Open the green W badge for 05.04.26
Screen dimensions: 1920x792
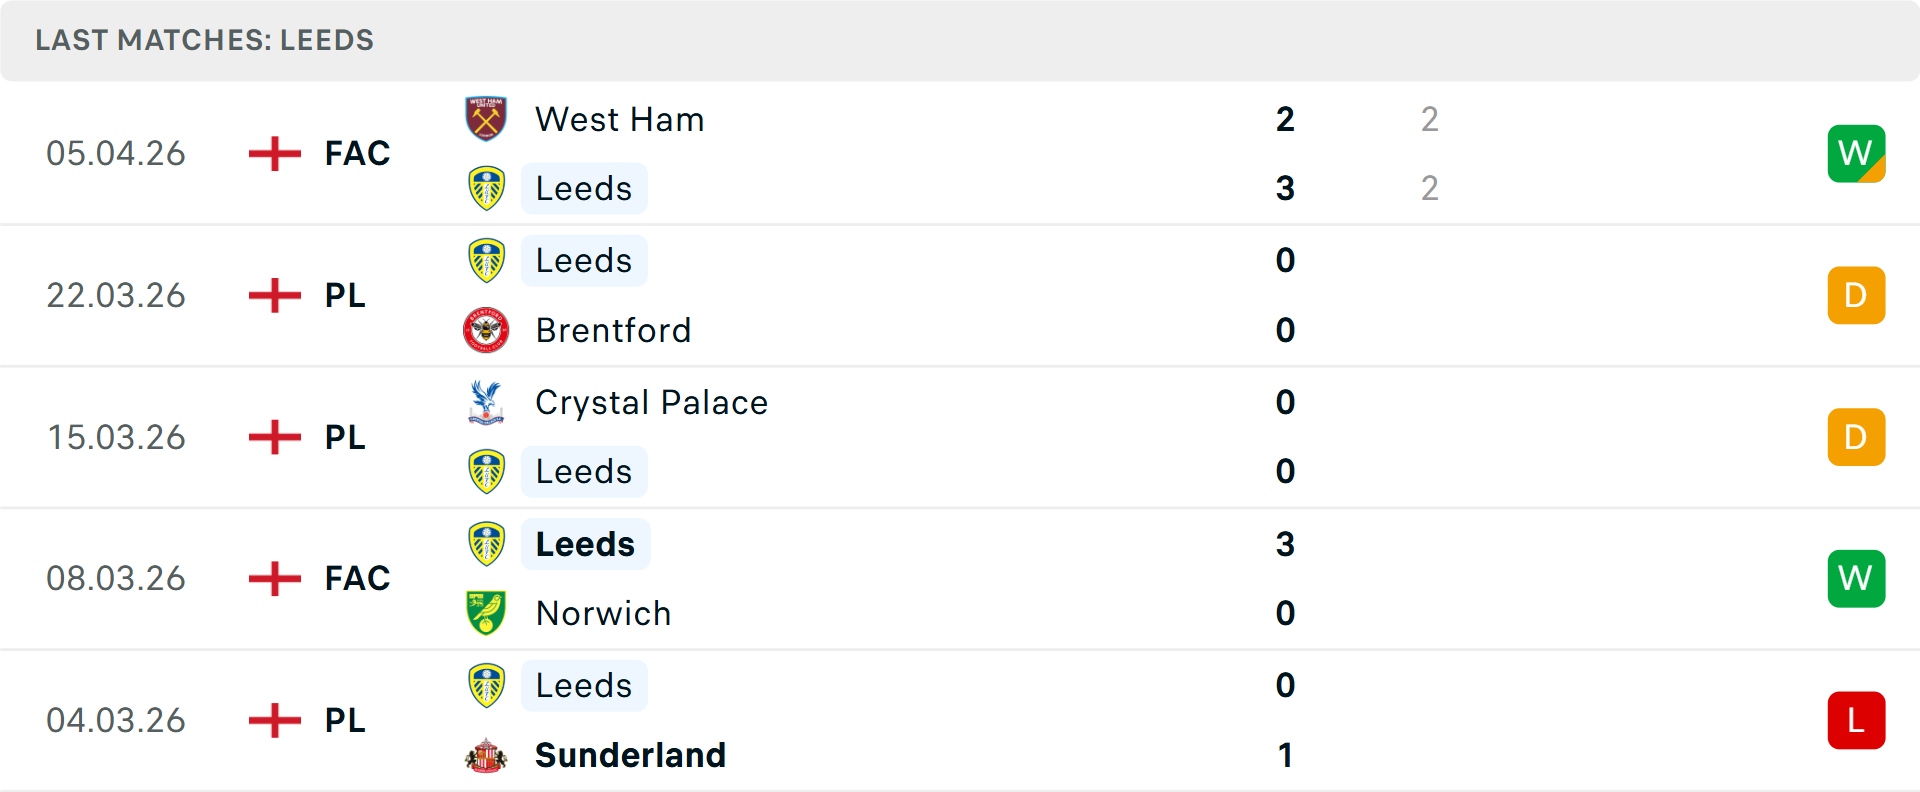[x=1856, y=153]
